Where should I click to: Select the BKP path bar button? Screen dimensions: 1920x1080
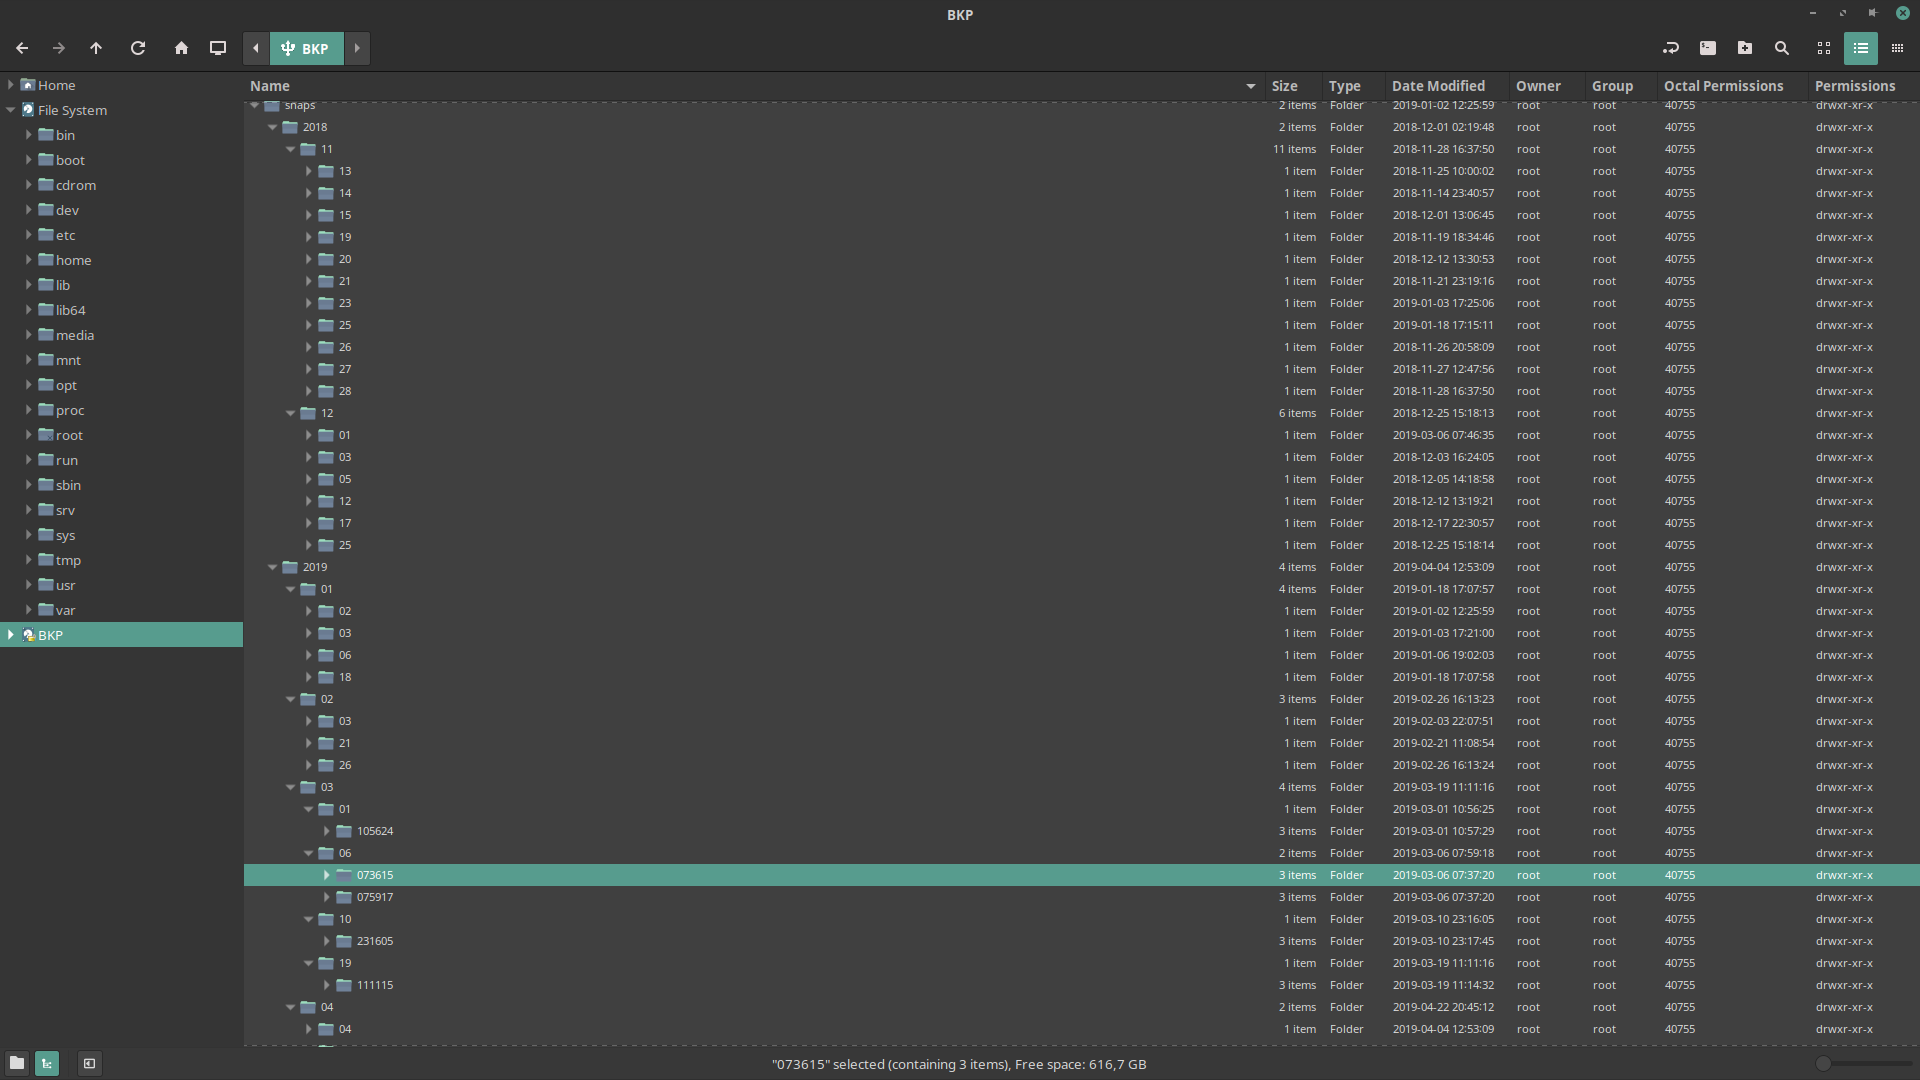click(306, 48)
